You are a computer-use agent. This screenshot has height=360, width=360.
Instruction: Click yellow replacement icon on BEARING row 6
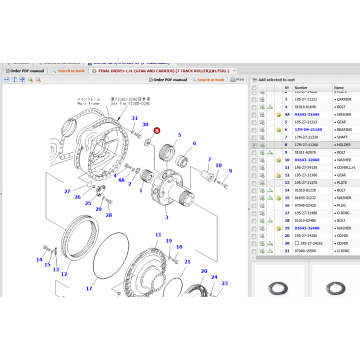point(278,130)
